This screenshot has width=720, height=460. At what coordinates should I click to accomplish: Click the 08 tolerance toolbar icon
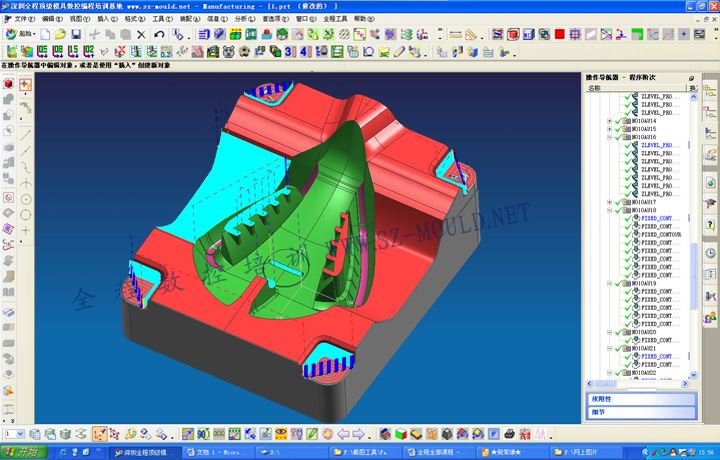pyautogui.click(x=58, y=51)
